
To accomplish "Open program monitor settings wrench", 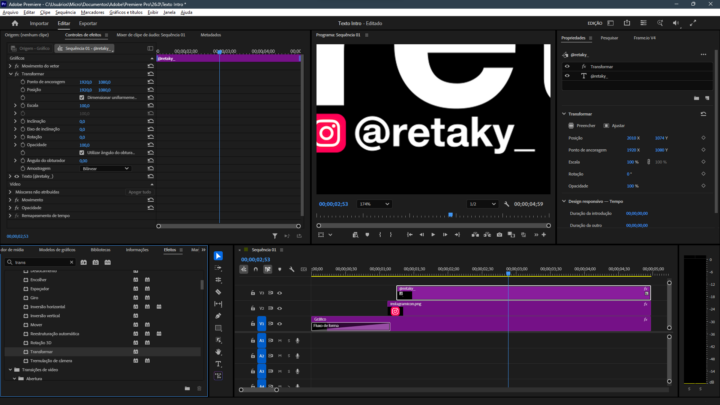I will point(506,204).
